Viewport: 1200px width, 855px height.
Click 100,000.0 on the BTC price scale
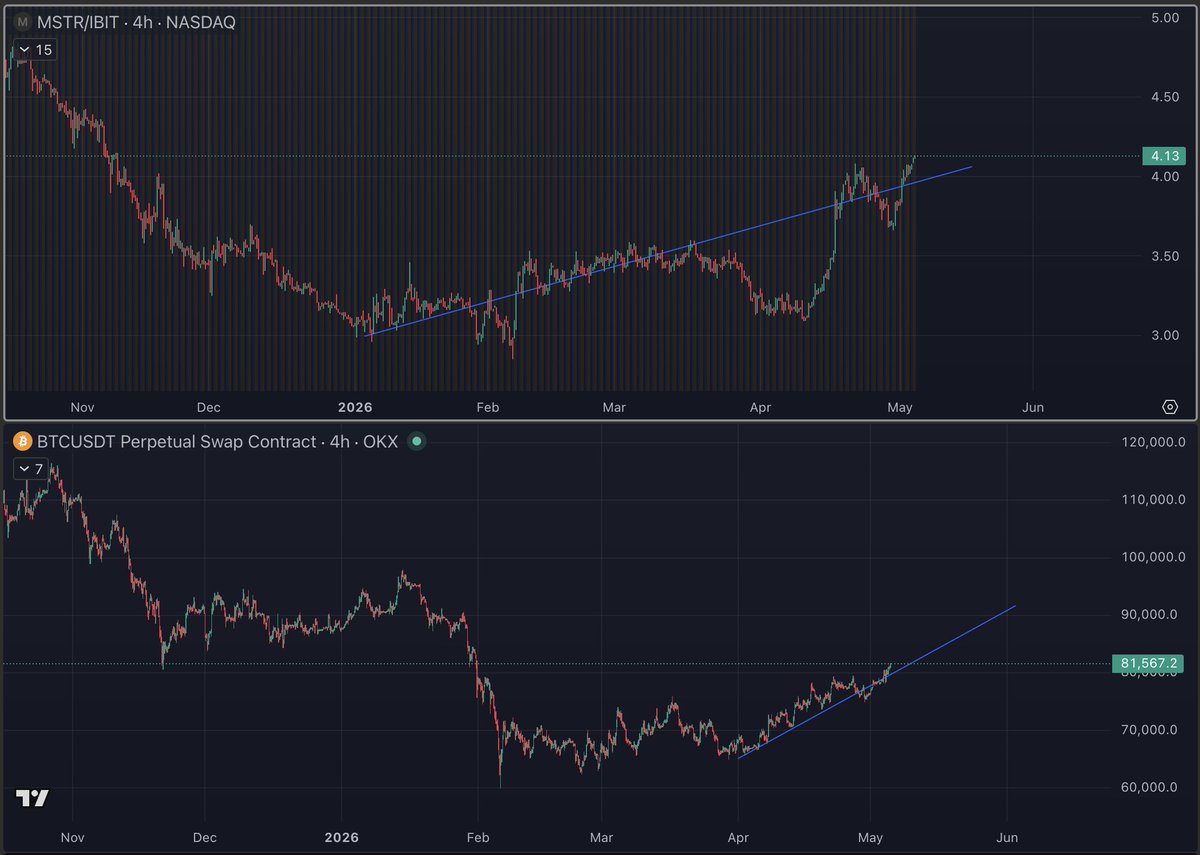click(x=1152, y=557)
